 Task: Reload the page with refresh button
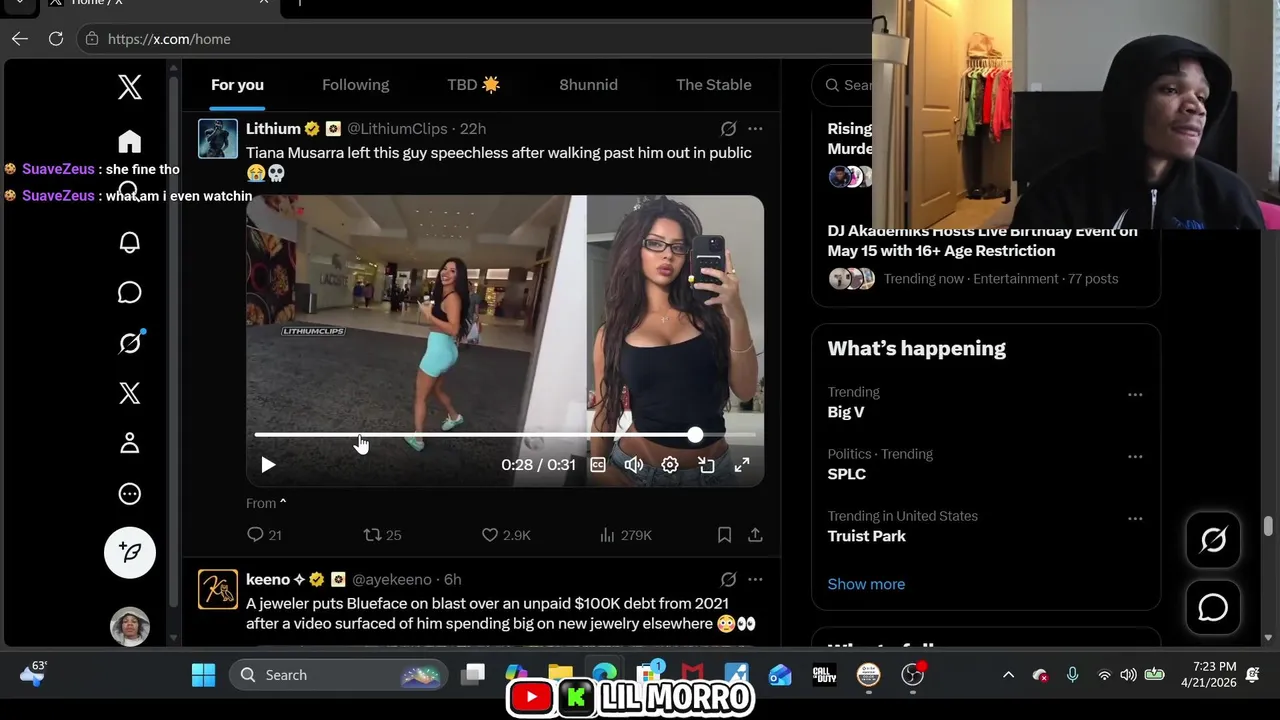tap(56, 39)
